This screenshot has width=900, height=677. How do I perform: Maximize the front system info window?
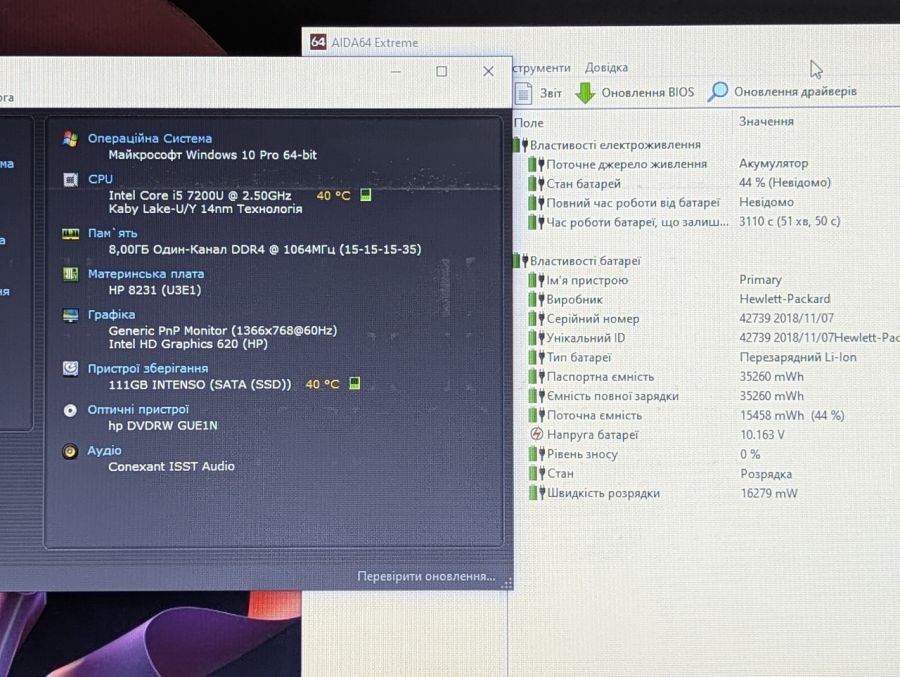[441, 71]
